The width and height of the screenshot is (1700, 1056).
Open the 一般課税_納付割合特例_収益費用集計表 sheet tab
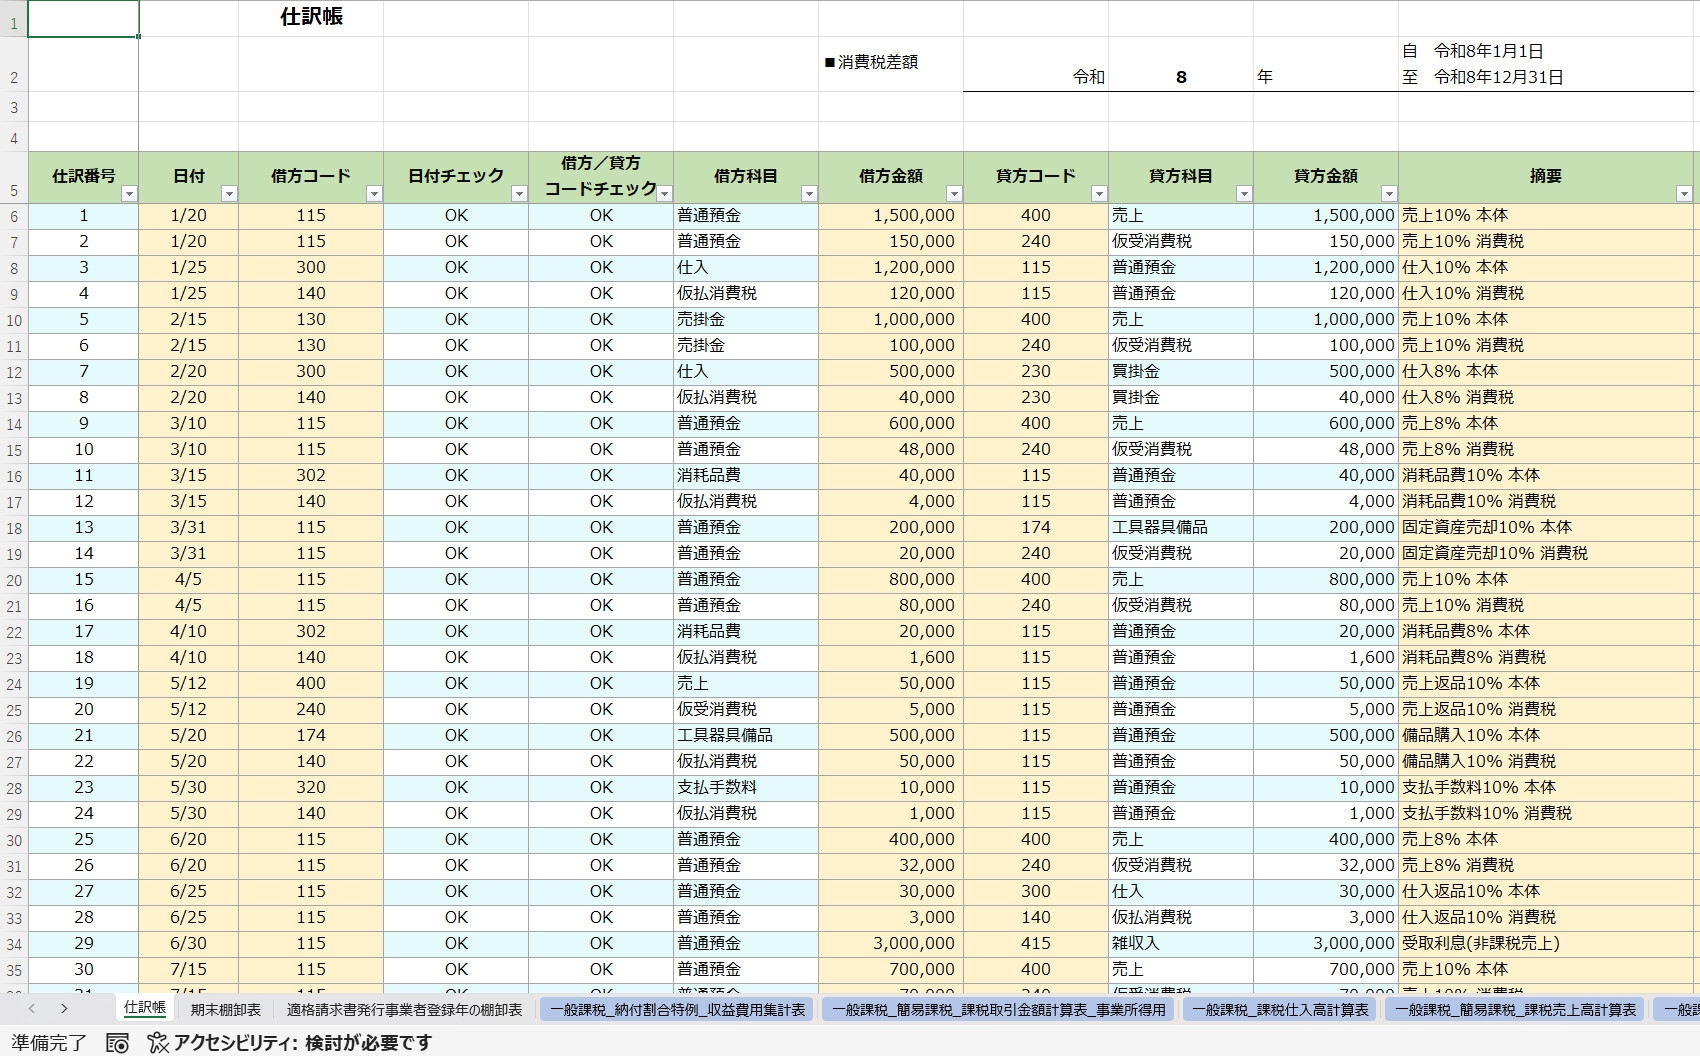pyautogui.click(x=677, y=1010)
